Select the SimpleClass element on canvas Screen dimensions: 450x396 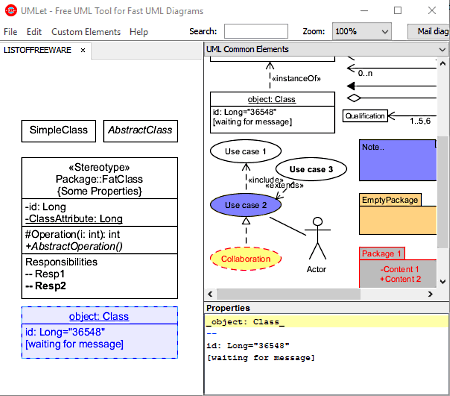59,131
